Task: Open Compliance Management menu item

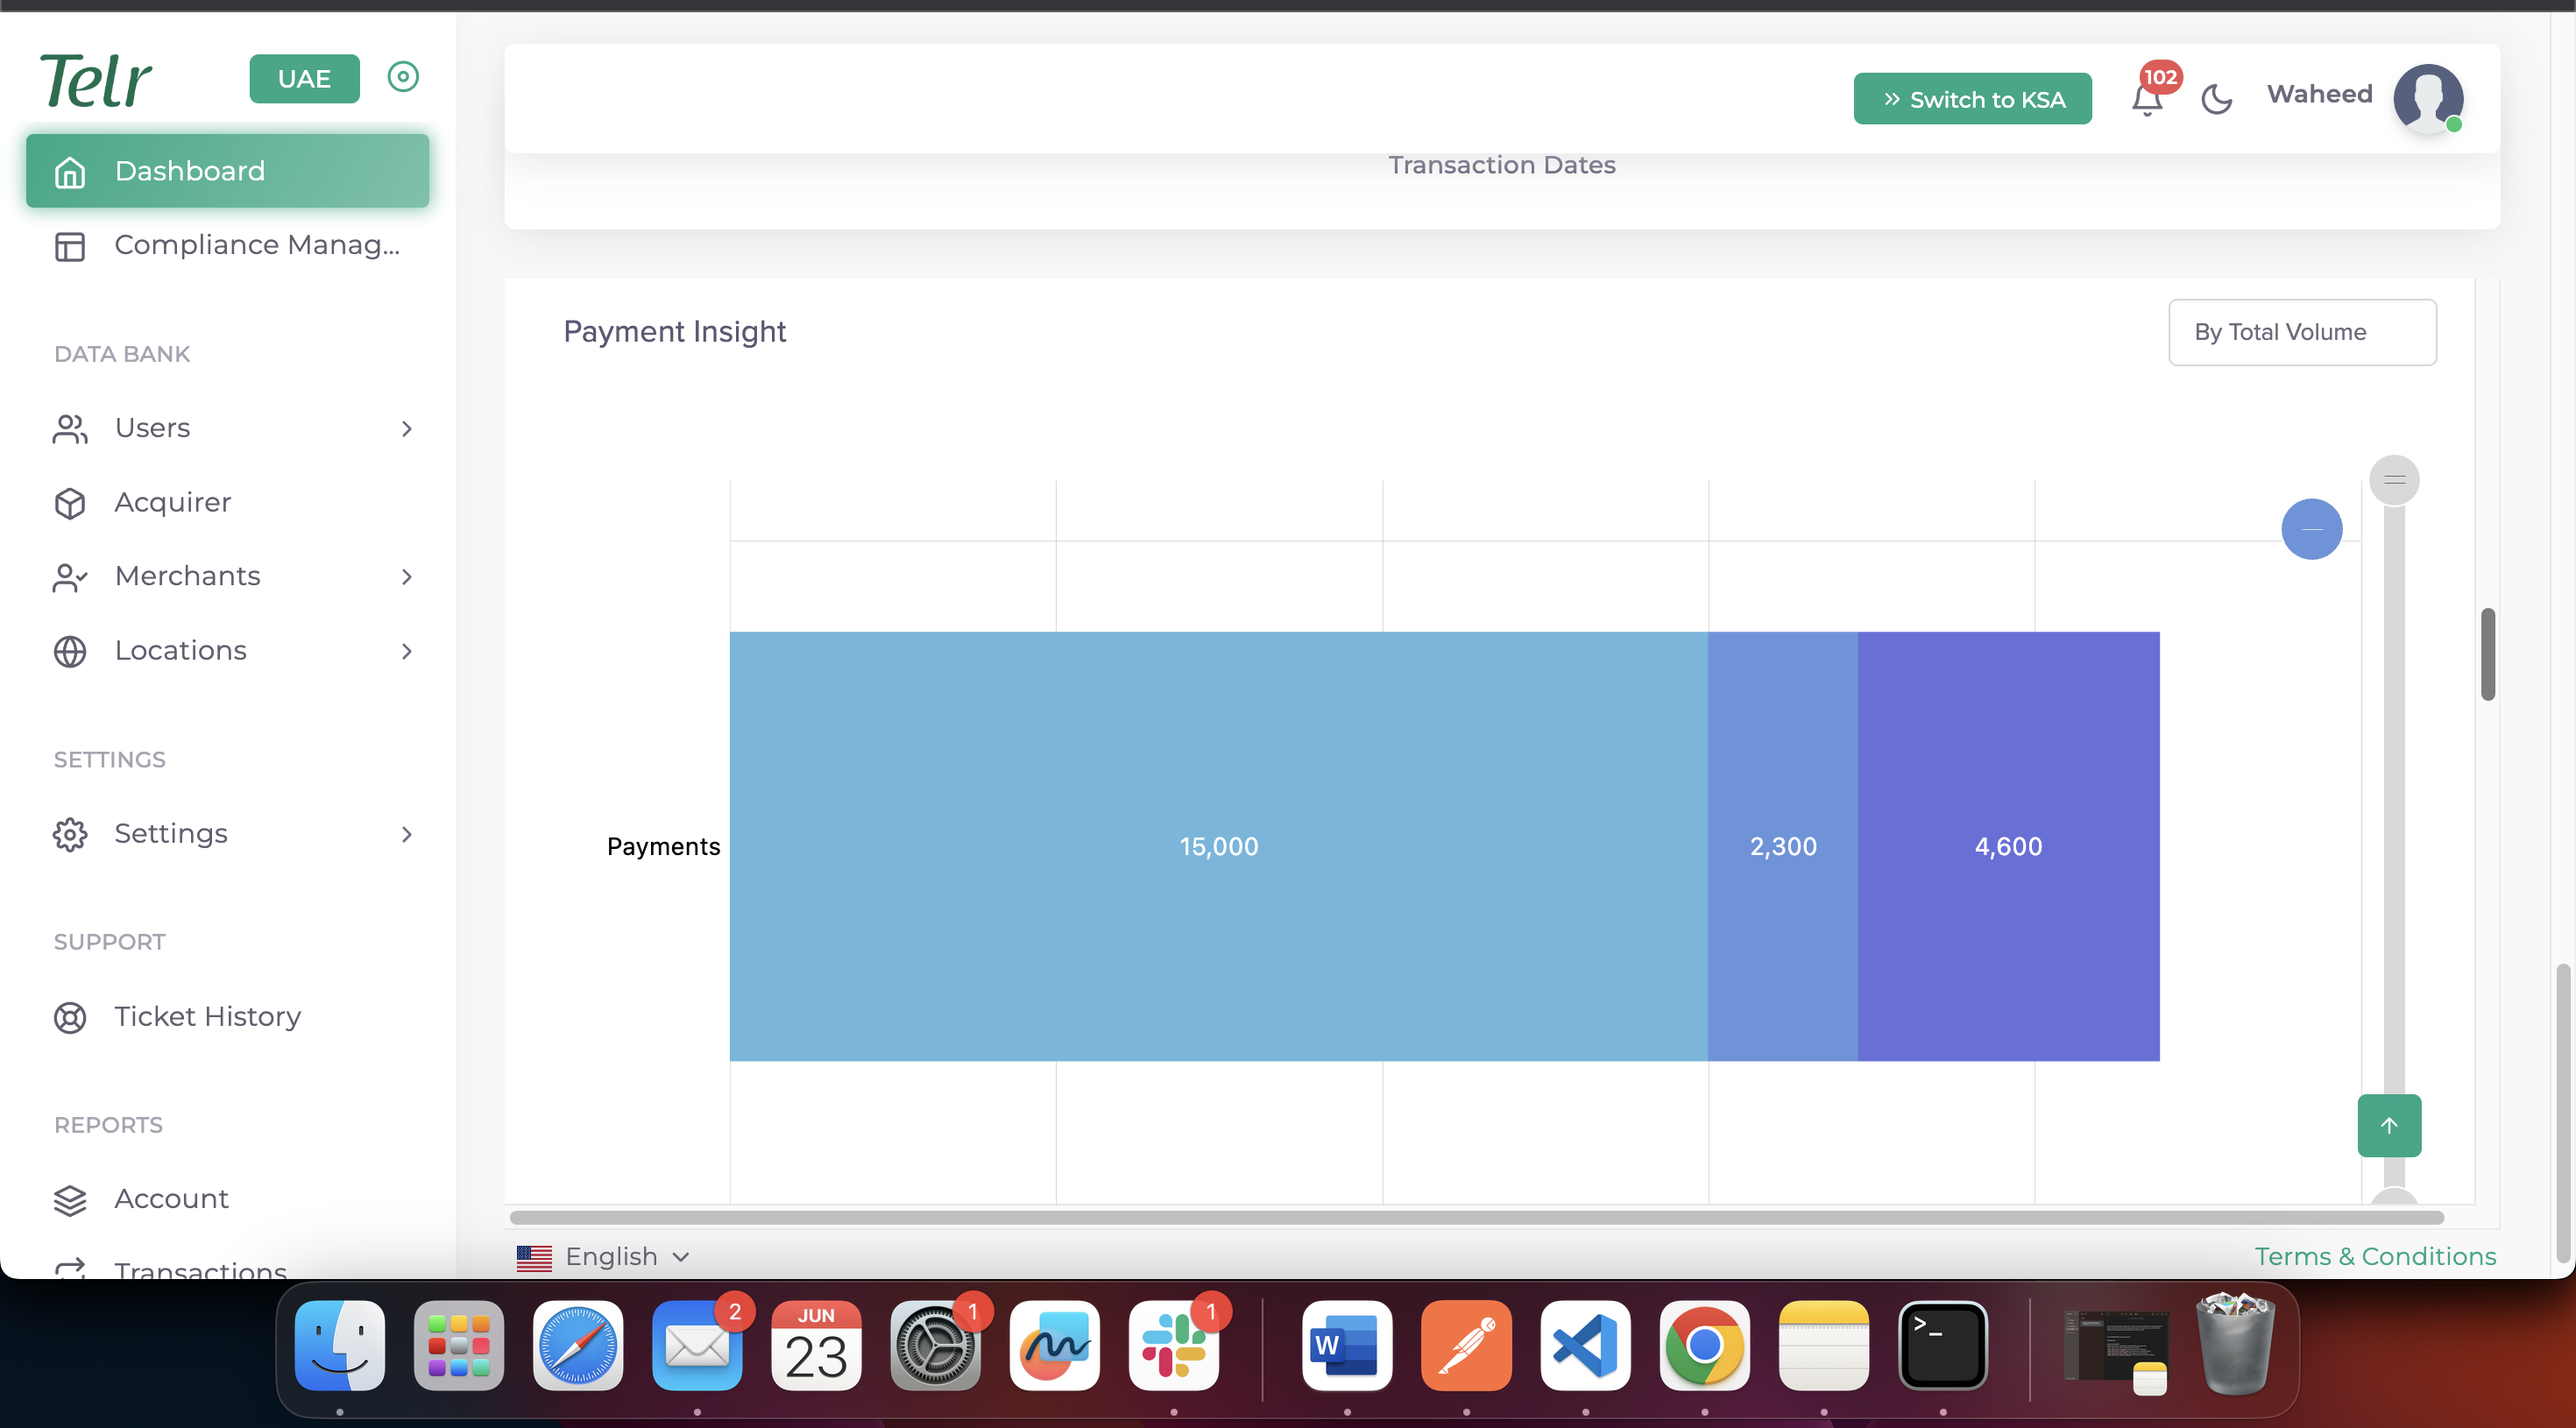Action: 228,245
